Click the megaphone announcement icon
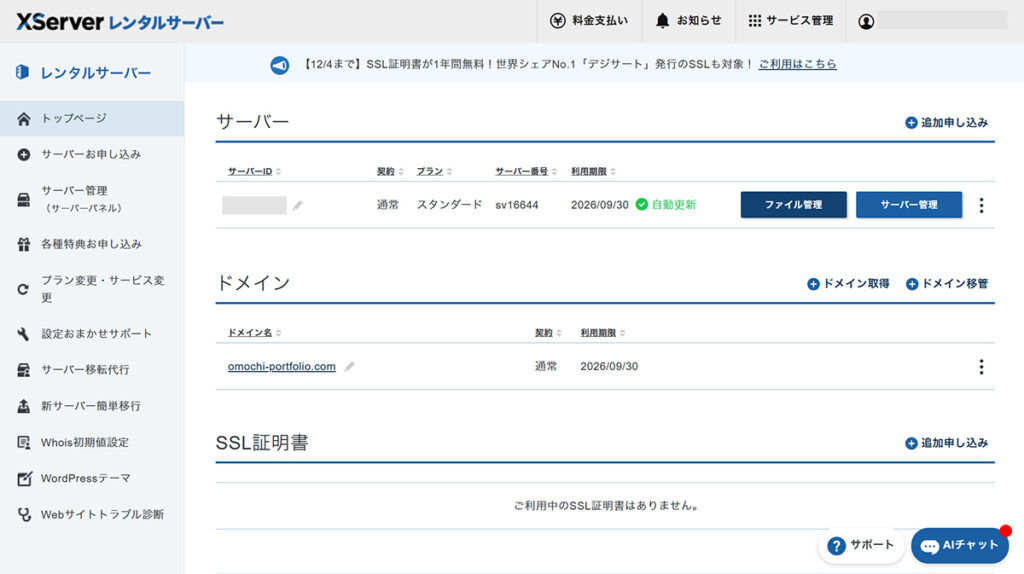The image size is (1024, 574). pyautogui.click(x=280, y=65)
